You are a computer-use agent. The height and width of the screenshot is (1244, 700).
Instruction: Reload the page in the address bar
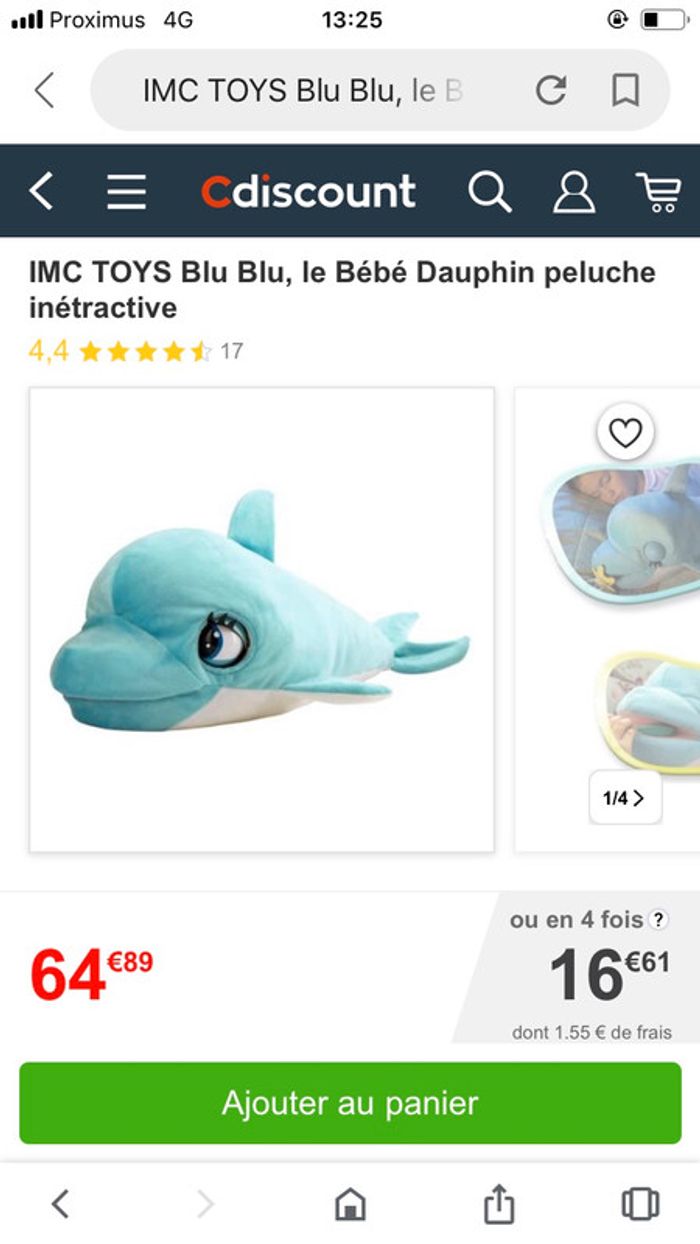[550, 91]
